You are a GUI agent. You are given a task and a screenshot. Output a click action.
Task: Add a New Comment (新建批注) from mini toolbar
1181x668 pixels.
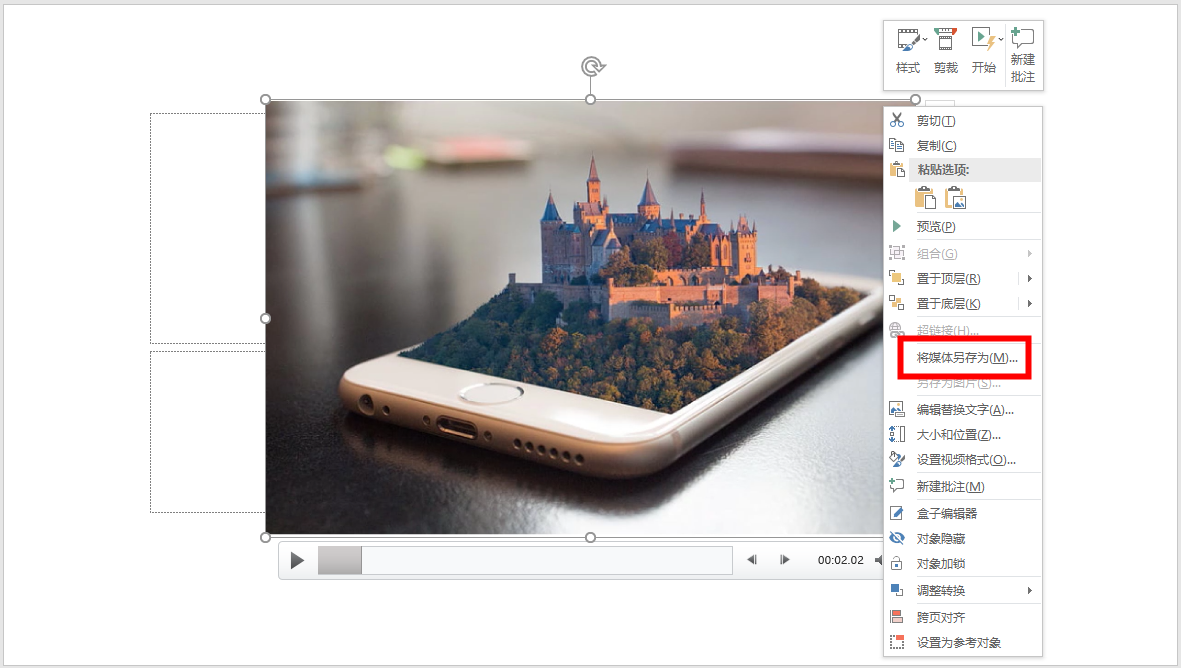click(1022, 54)
